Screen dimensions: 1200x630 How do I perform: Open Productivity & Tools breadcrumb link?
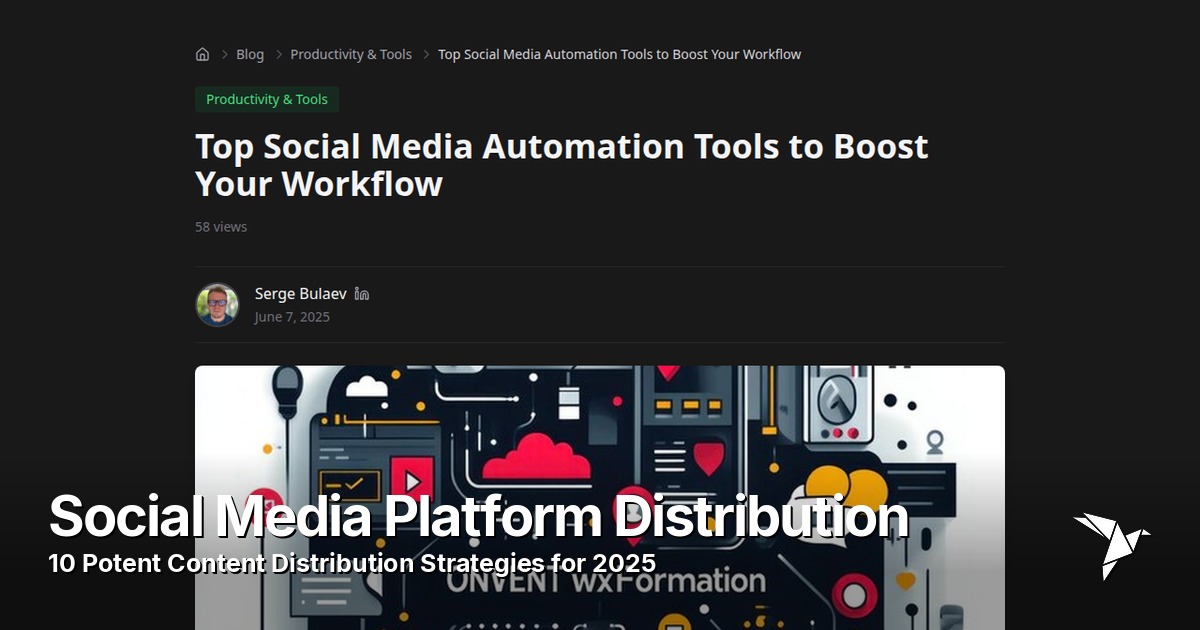[x=351, y=54]
